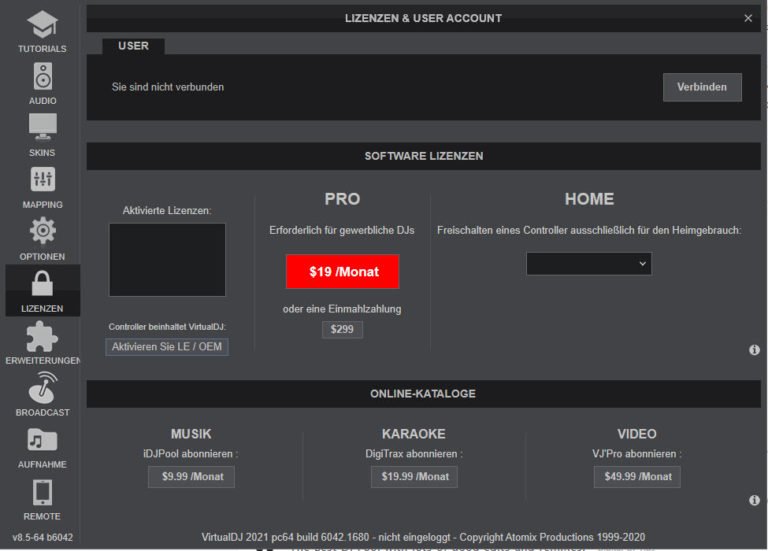Click 'Aktivierte Lizenzen:' label

pyautogui.click(x=167, y=211)
